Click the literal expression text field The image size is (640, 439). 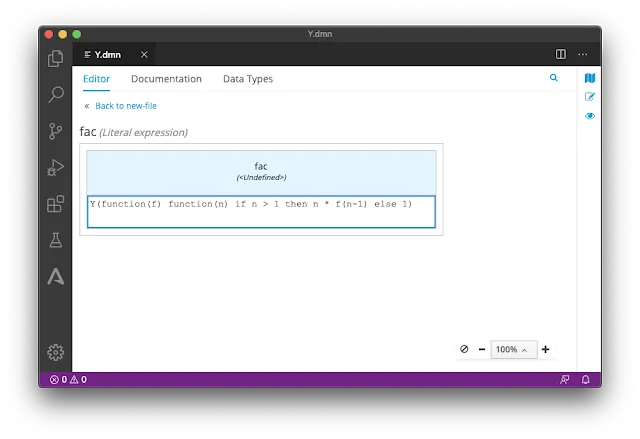tap(261, 212)
